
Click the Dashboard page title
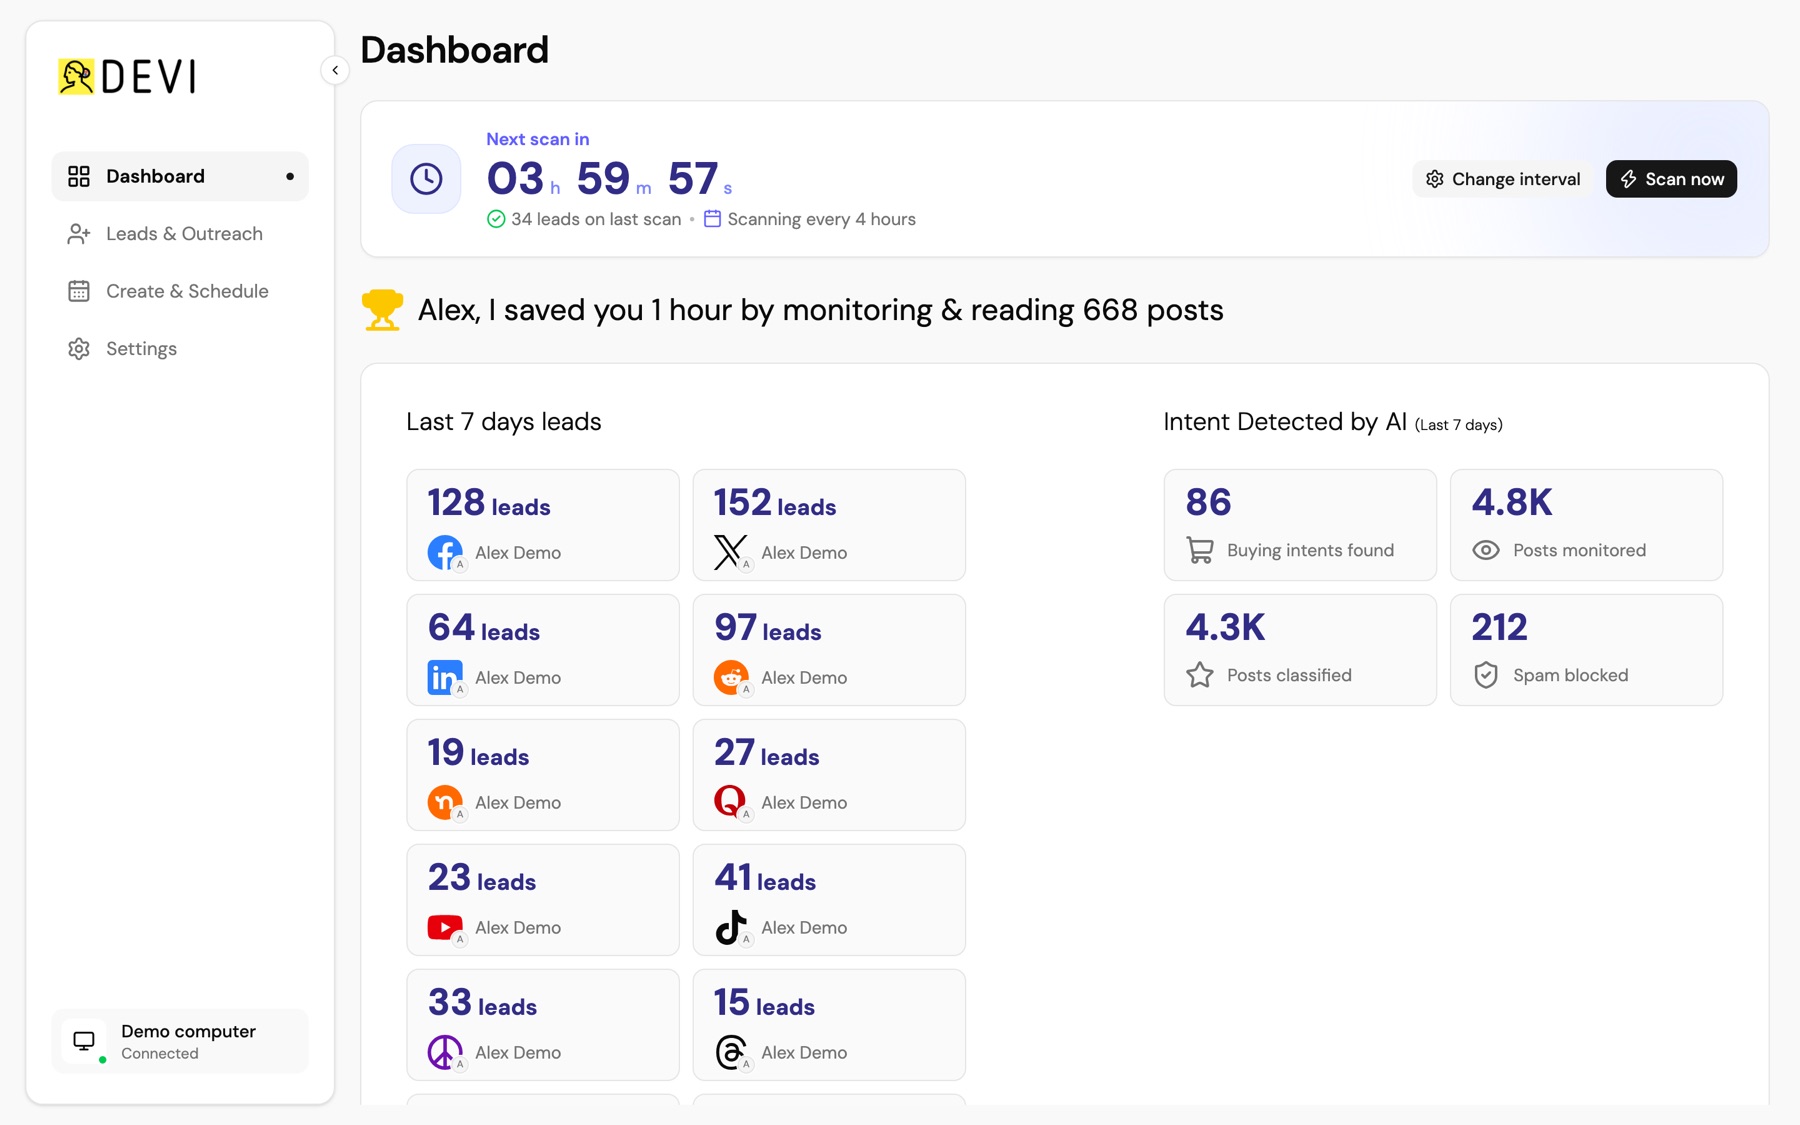tap(455, 50)
